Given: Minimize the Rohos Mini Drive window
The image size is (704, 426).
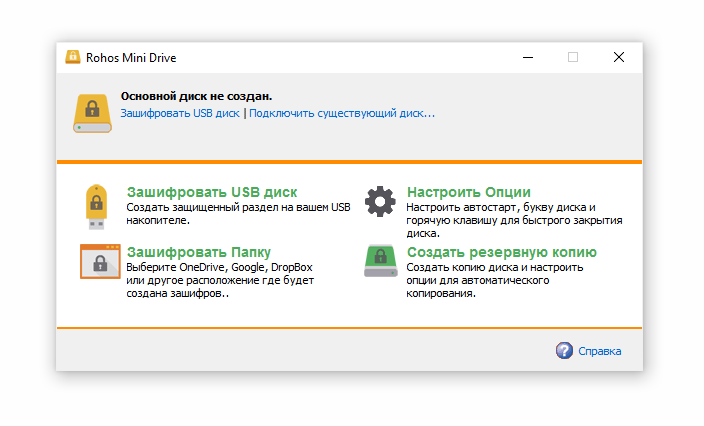Looking at the screenshot, I should tap(528, 57).
